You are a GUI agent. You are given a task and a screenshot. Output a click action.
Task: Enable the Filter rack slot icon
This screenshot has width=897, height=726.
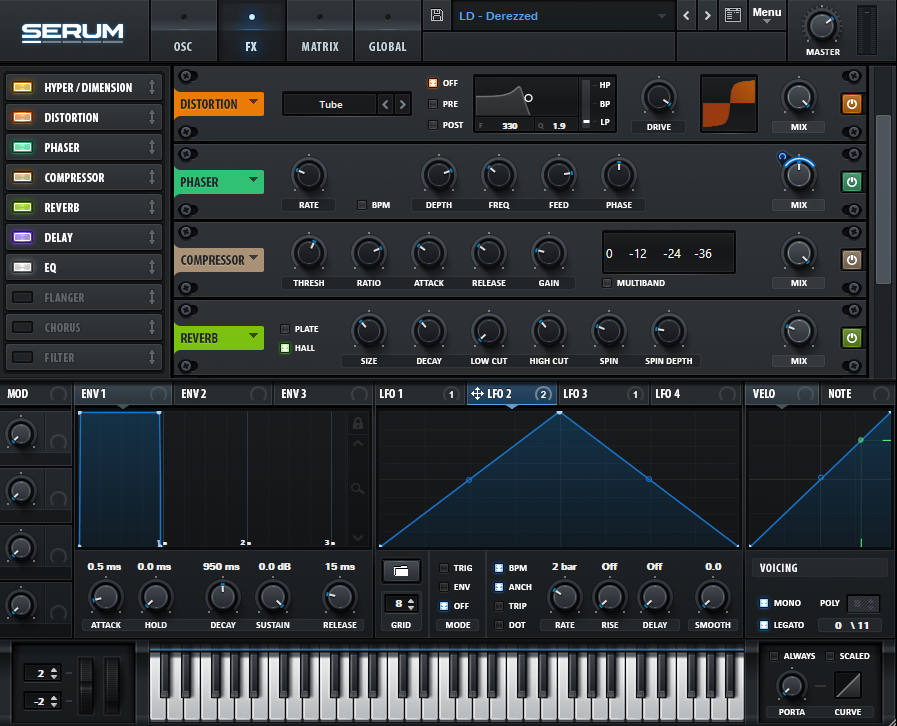pyautogui.click(x=23, y=357)
